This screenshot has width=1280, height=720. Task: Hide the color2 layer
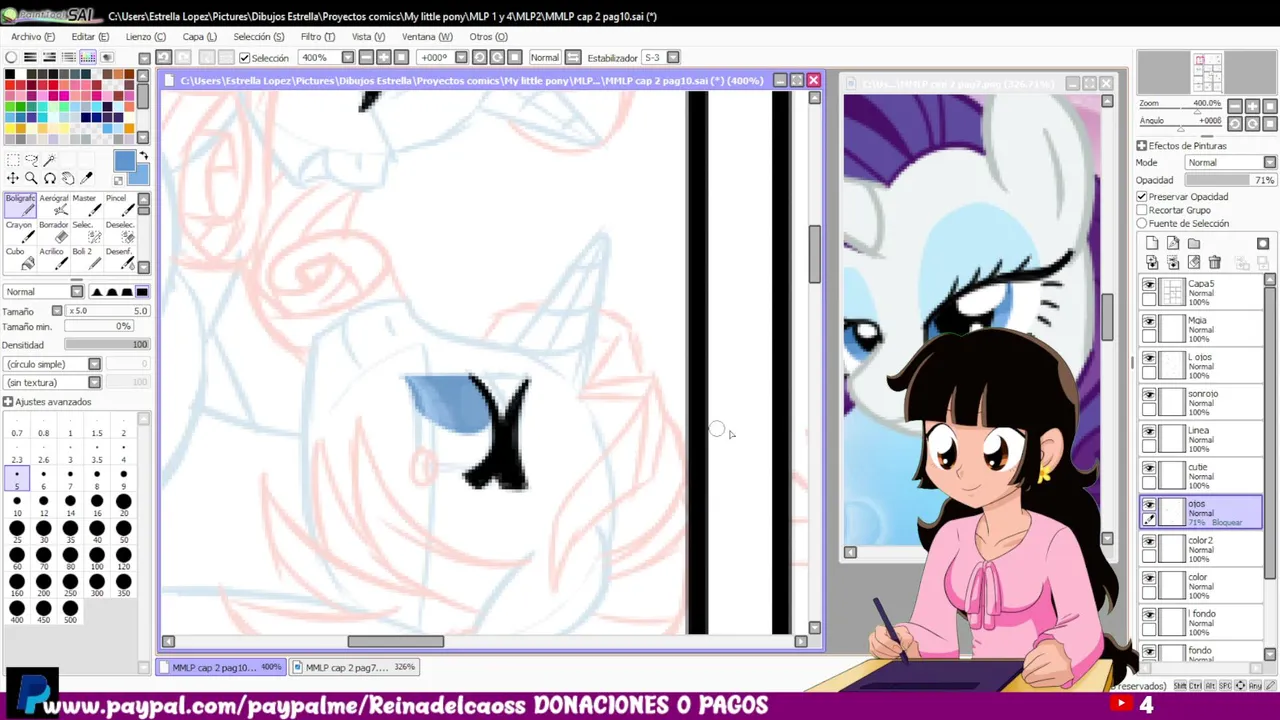(1149, 542)
